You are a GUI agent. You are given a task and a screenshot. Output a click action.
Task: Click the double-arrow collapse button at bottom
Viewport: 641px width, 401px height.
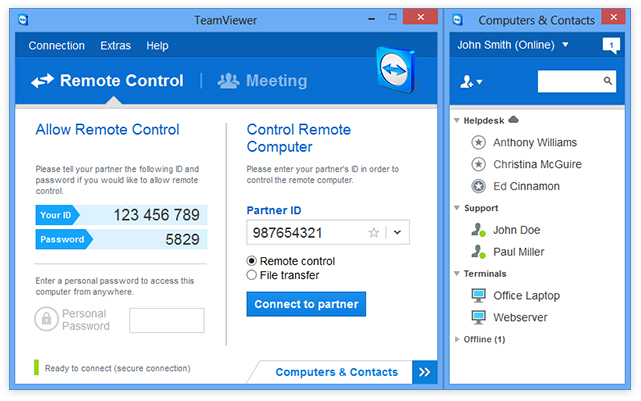(424, 372)
